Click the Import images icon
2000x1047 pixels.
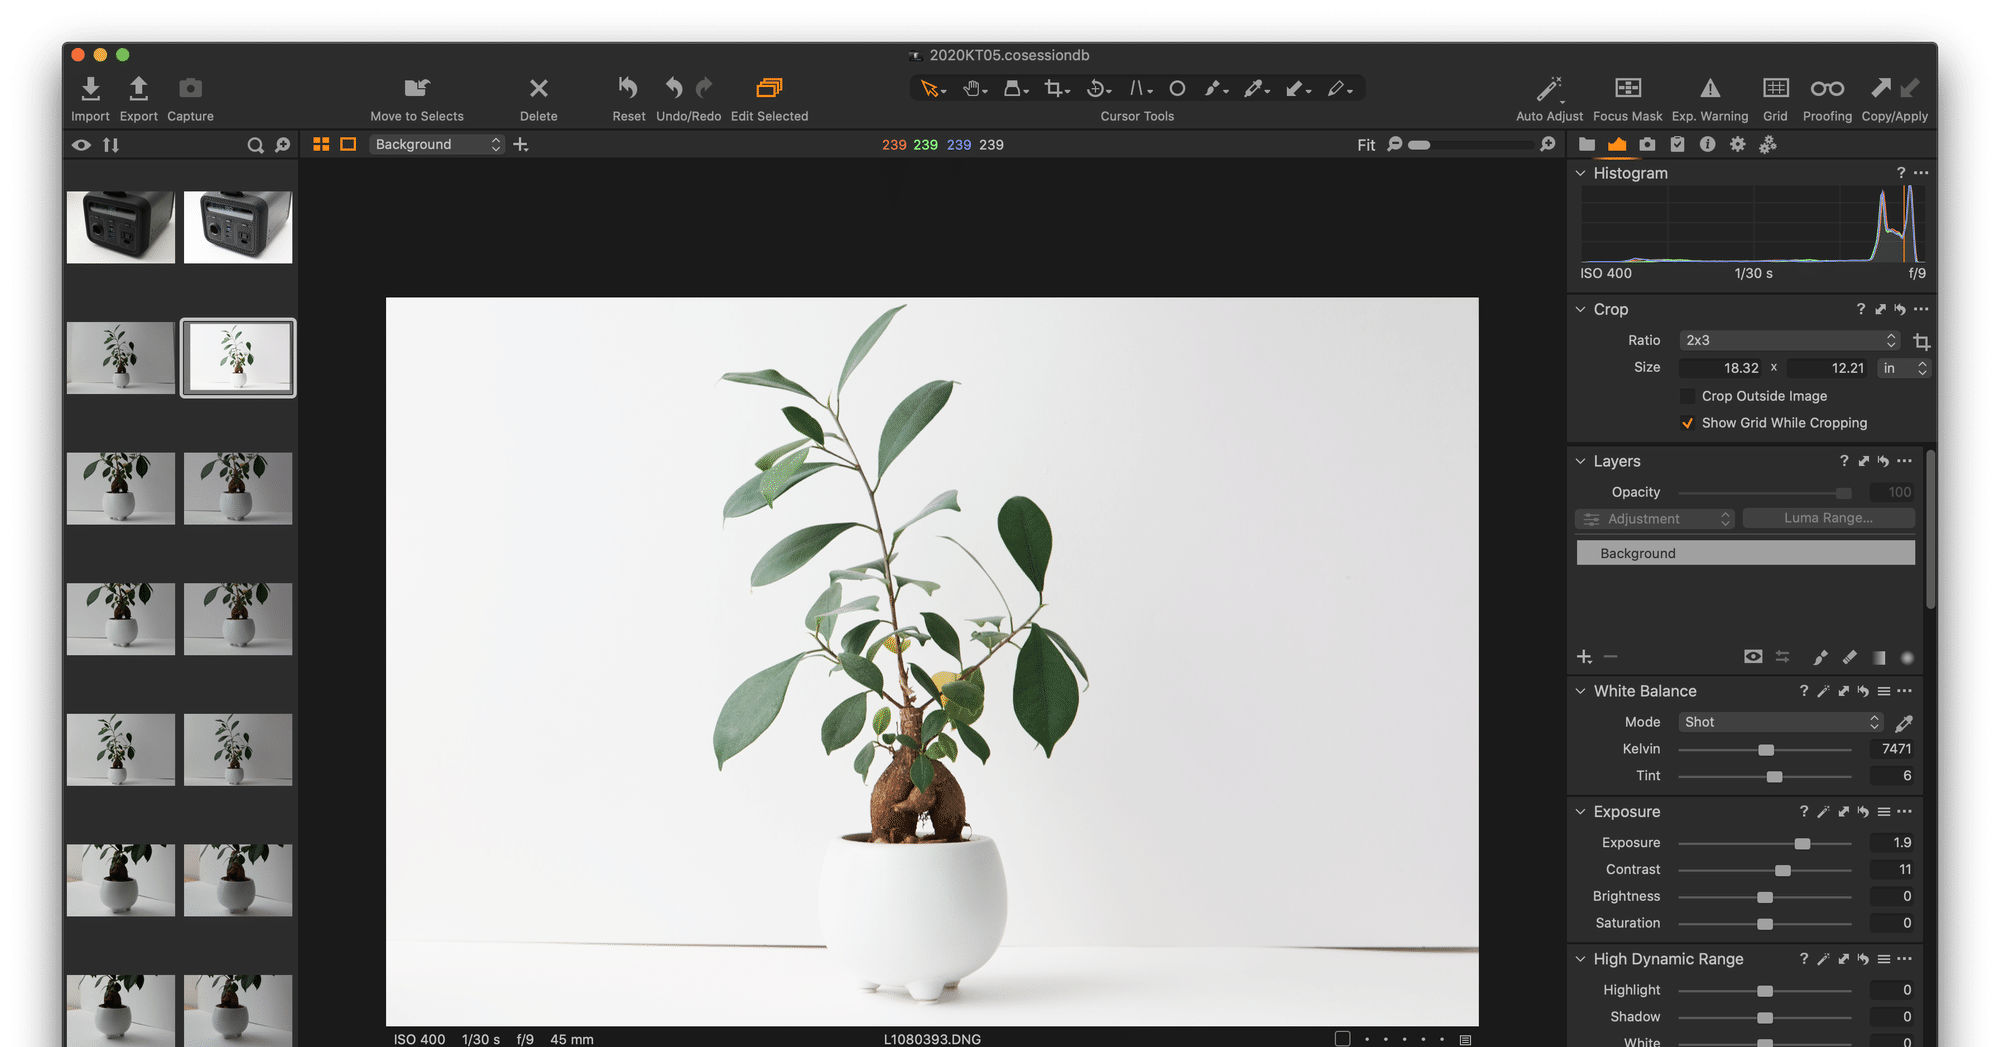[x=90, y=89]
